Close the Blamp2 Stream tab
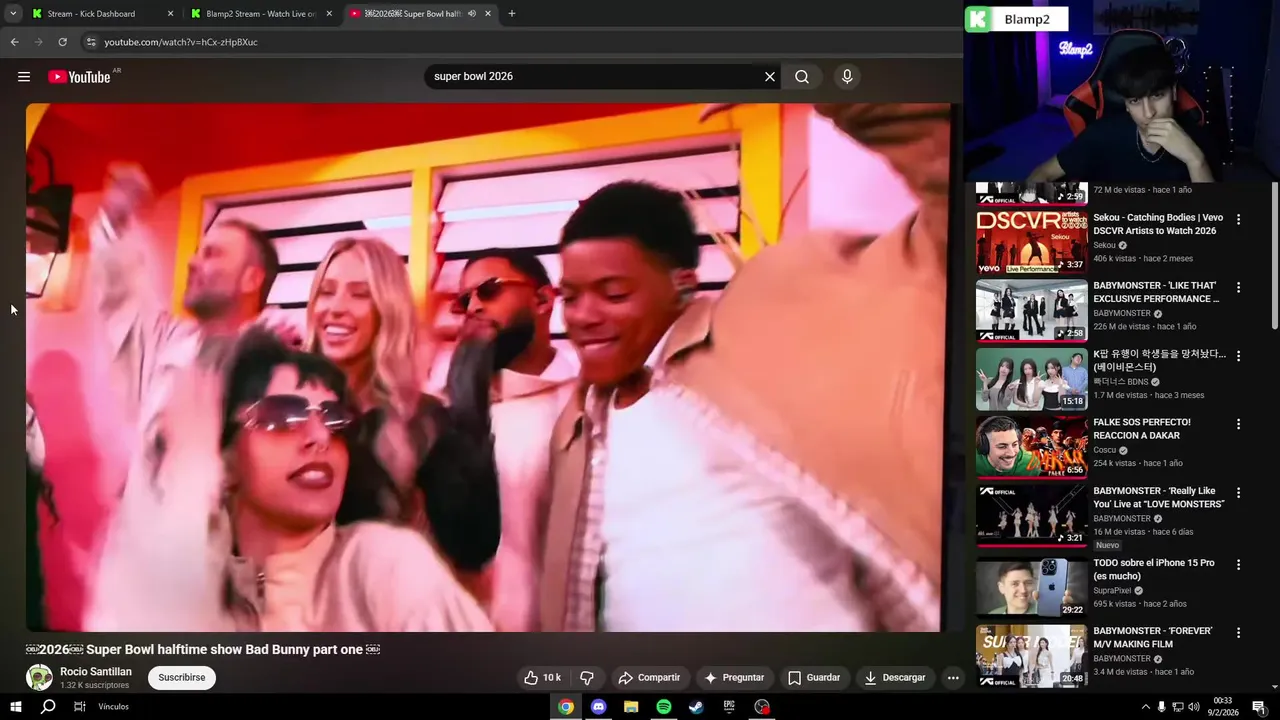 point(329,14)
